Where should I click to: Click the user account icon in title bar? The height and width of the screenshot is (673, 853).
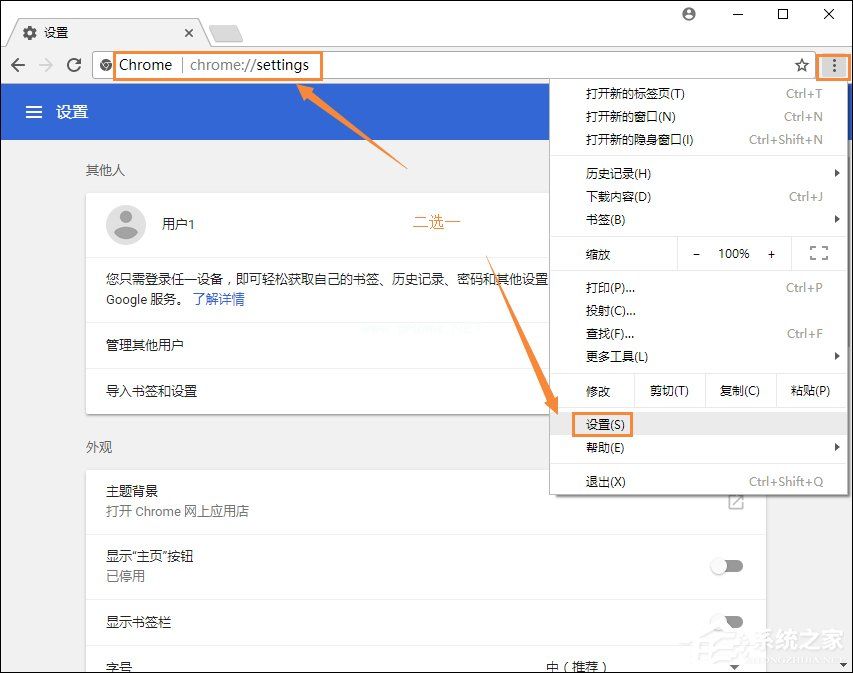[688, 14]
